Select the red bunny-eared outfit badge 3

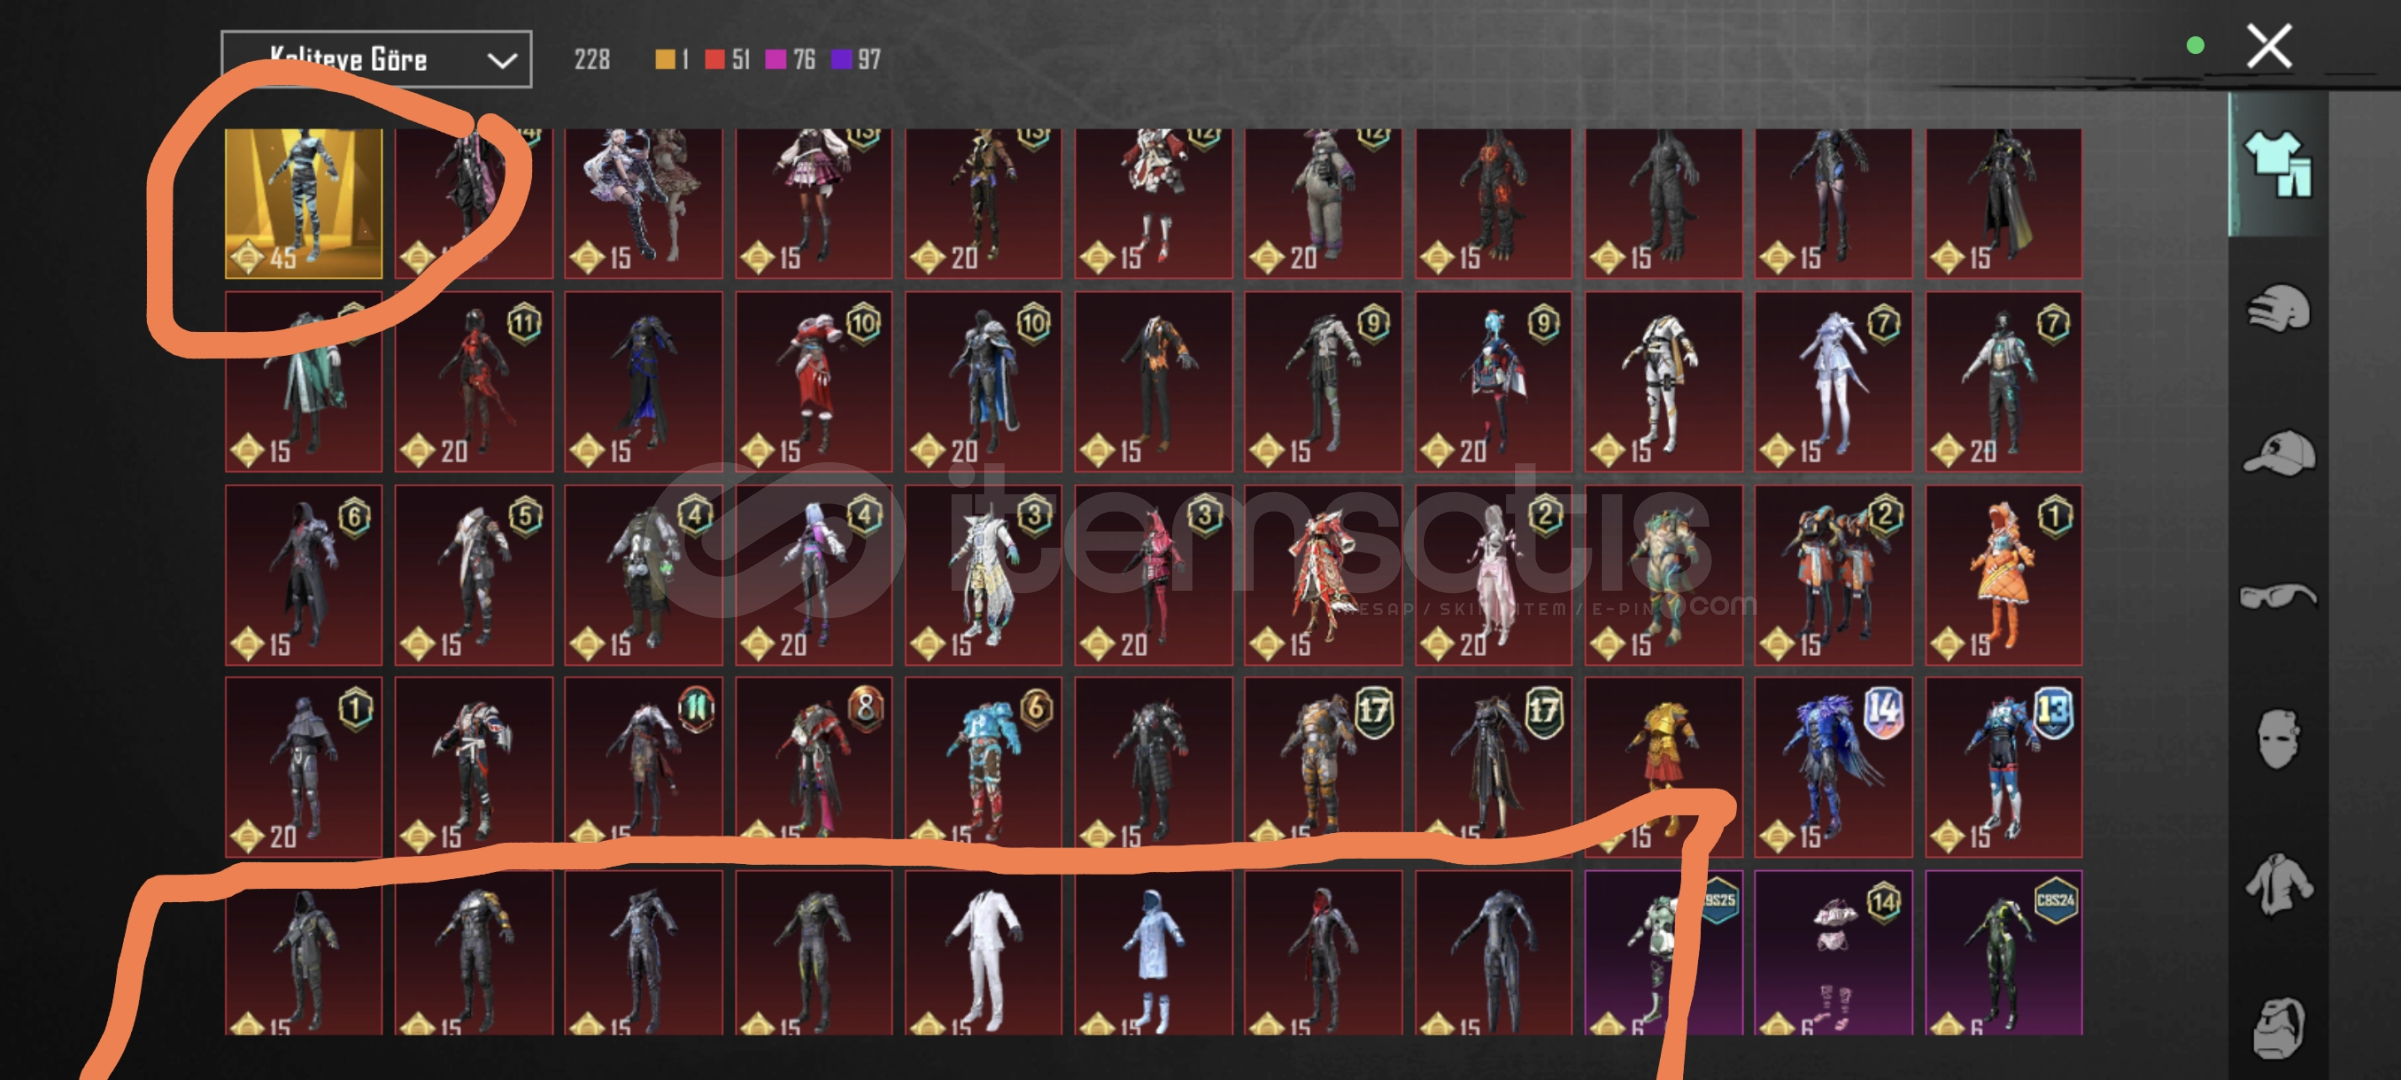(1153, 575)
